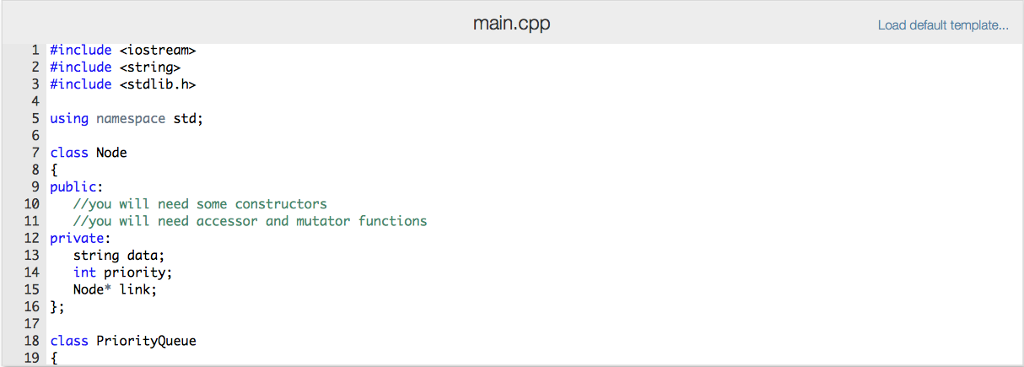The height and width of the screenshot is (367, 1024).
Task: Click line number 7 in gutter
Action: 35,153
